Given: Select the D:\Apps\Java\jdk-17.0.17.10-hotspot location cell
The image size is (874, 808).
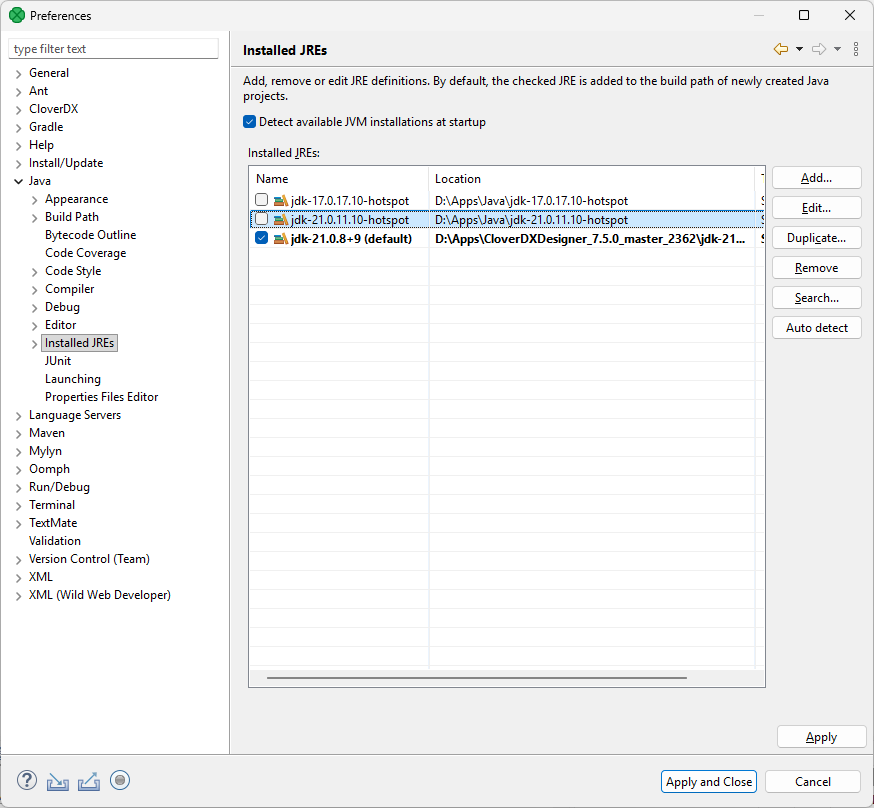Looking at the screenshot, I should click(x=591, y=201).
